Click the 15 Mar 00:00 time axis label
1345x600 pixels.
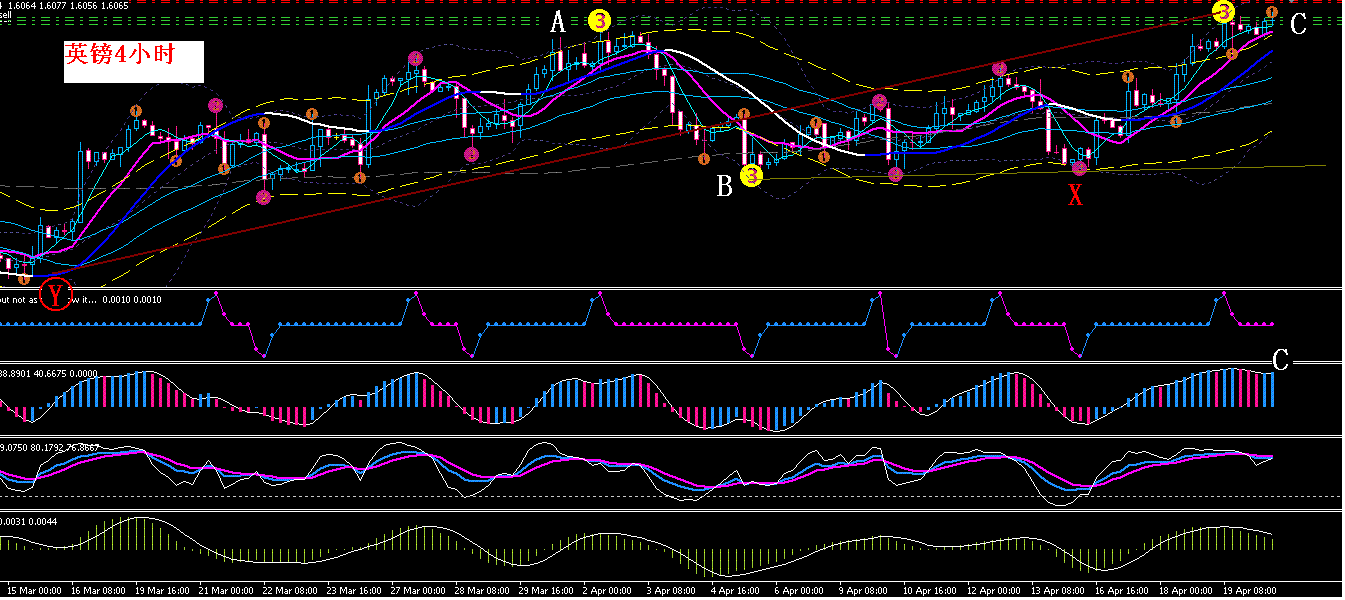coord(34,590)
